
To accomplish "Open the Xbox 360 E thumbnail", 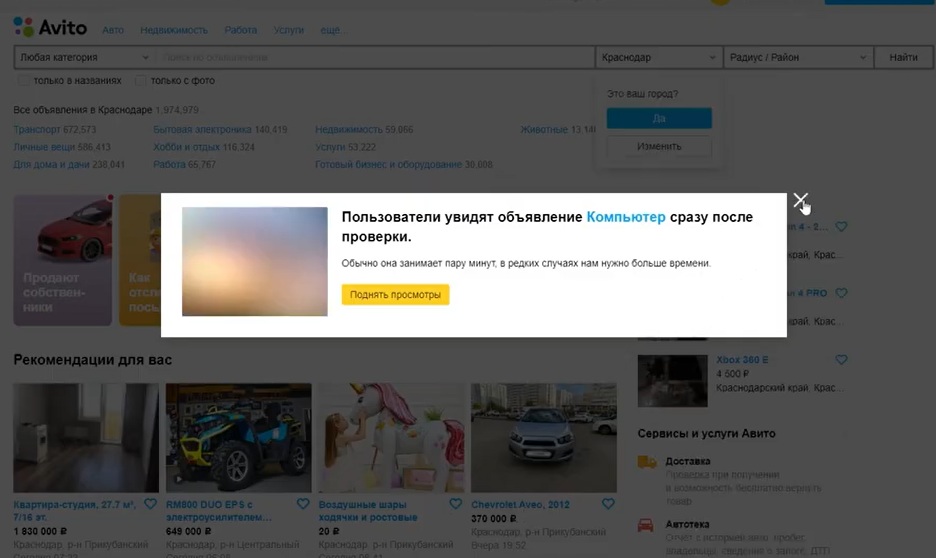I will [x=673, y=381].
